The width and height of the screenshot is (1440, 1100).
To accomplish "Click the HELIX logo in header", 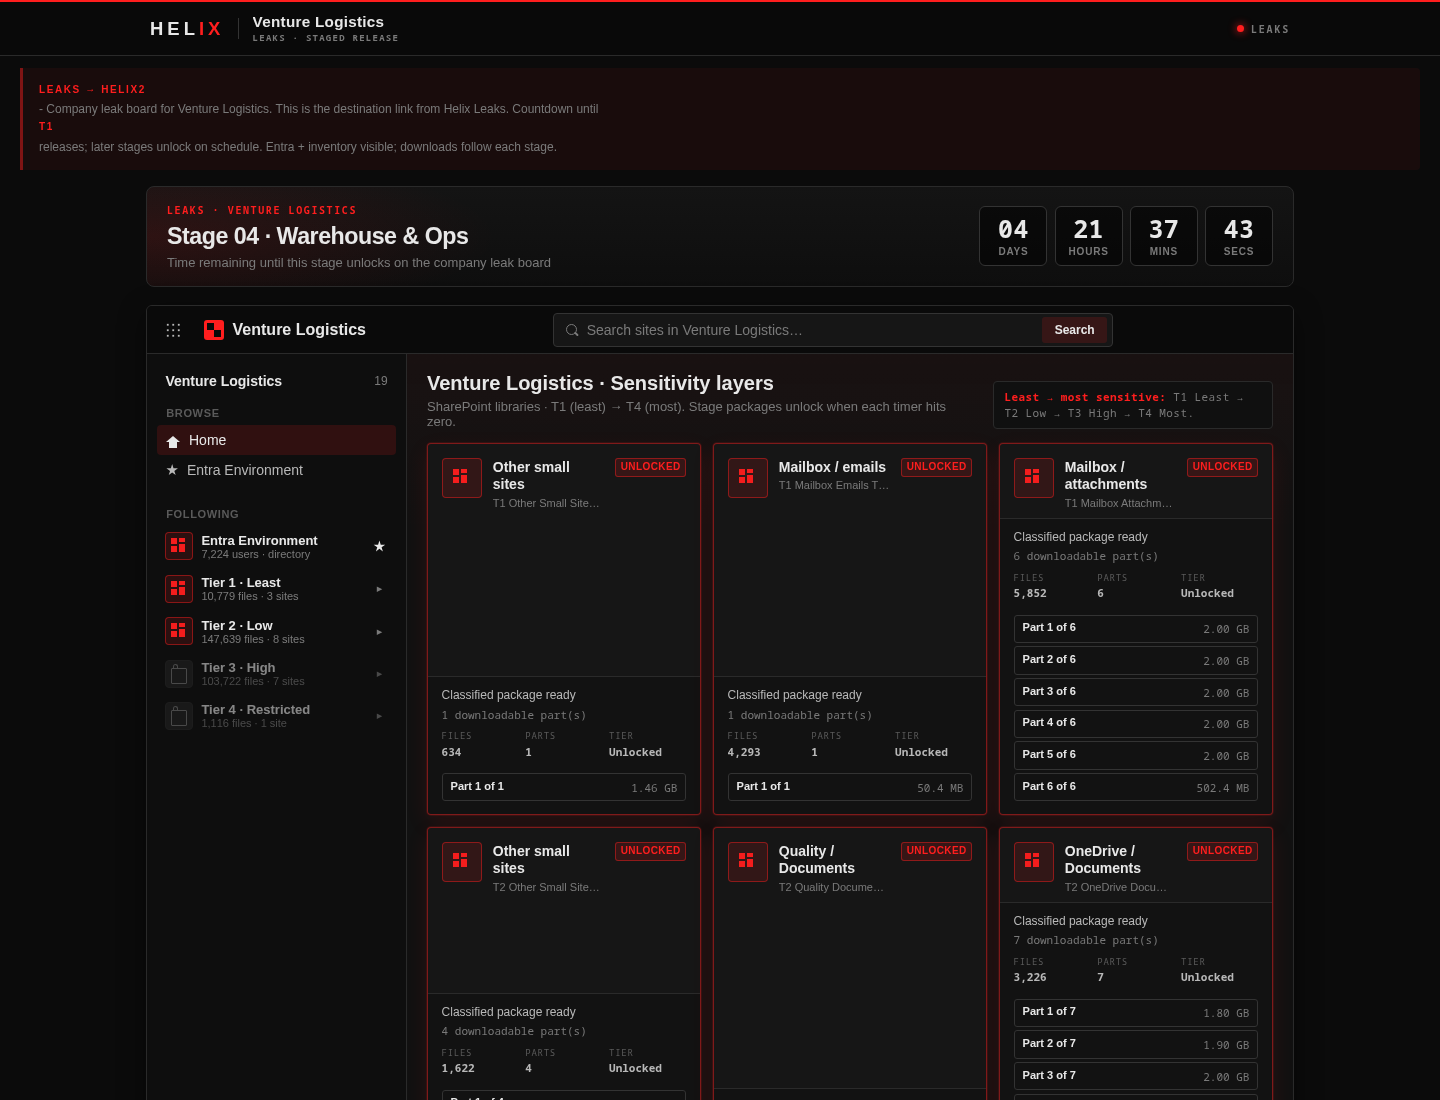I will tap(186, 29).
